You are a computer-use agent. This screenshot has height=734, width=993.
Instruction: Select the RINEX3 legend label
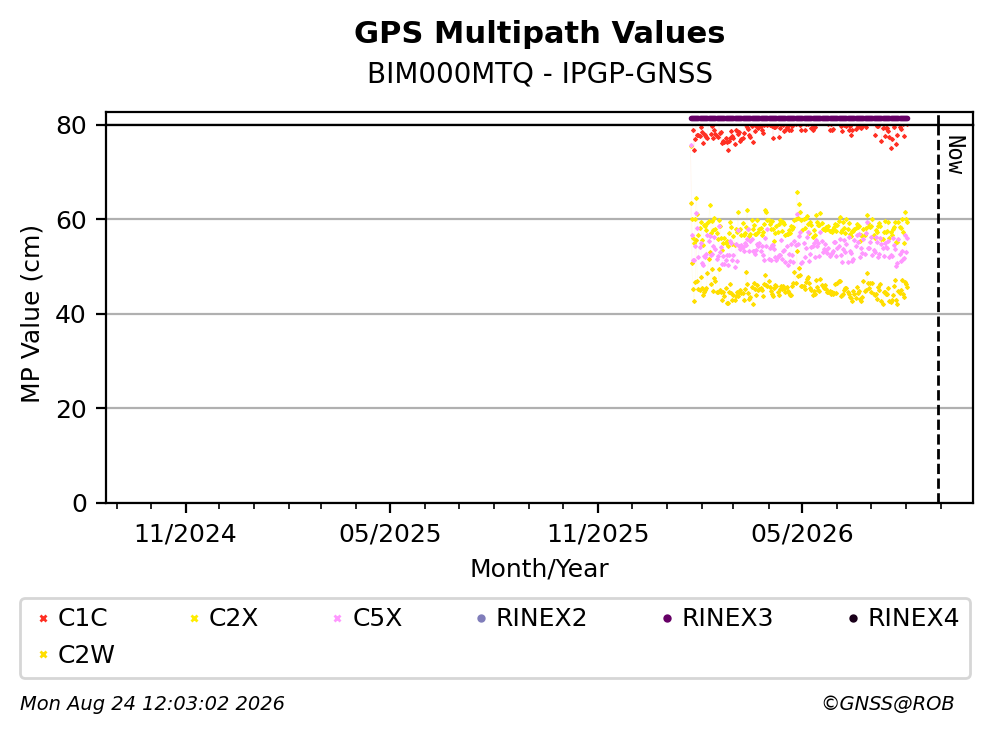point(727,618)
